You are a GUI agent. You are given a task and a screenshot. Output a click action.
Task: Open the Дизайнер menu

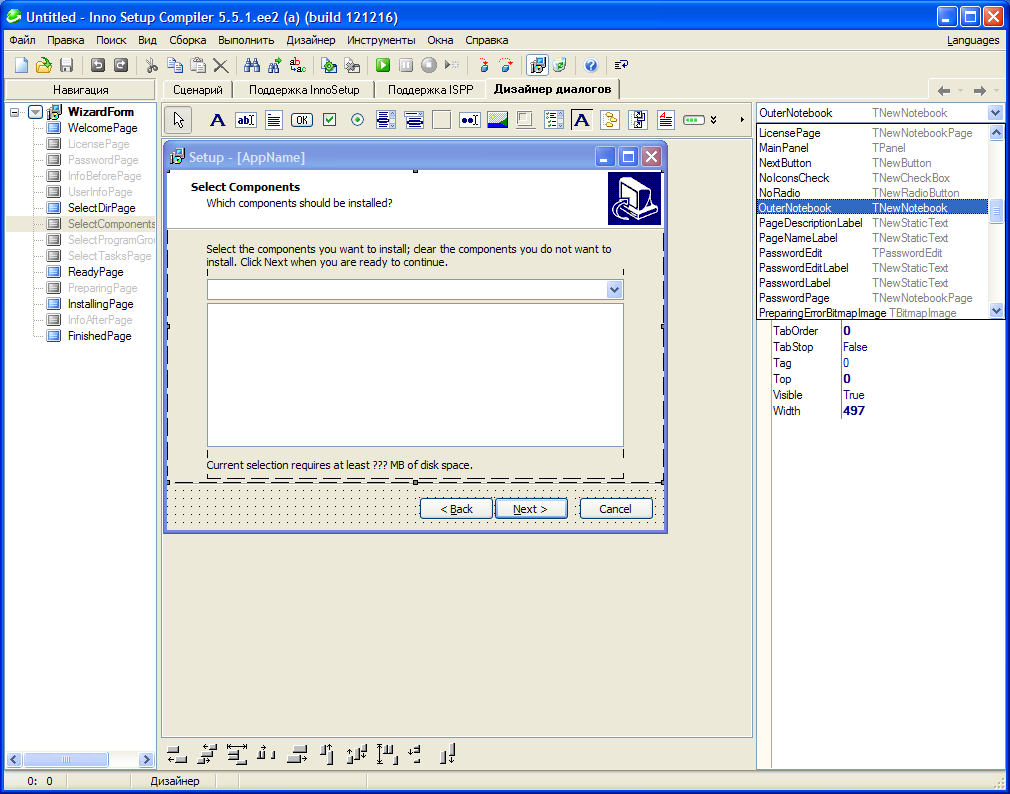[x=310, y=40]
